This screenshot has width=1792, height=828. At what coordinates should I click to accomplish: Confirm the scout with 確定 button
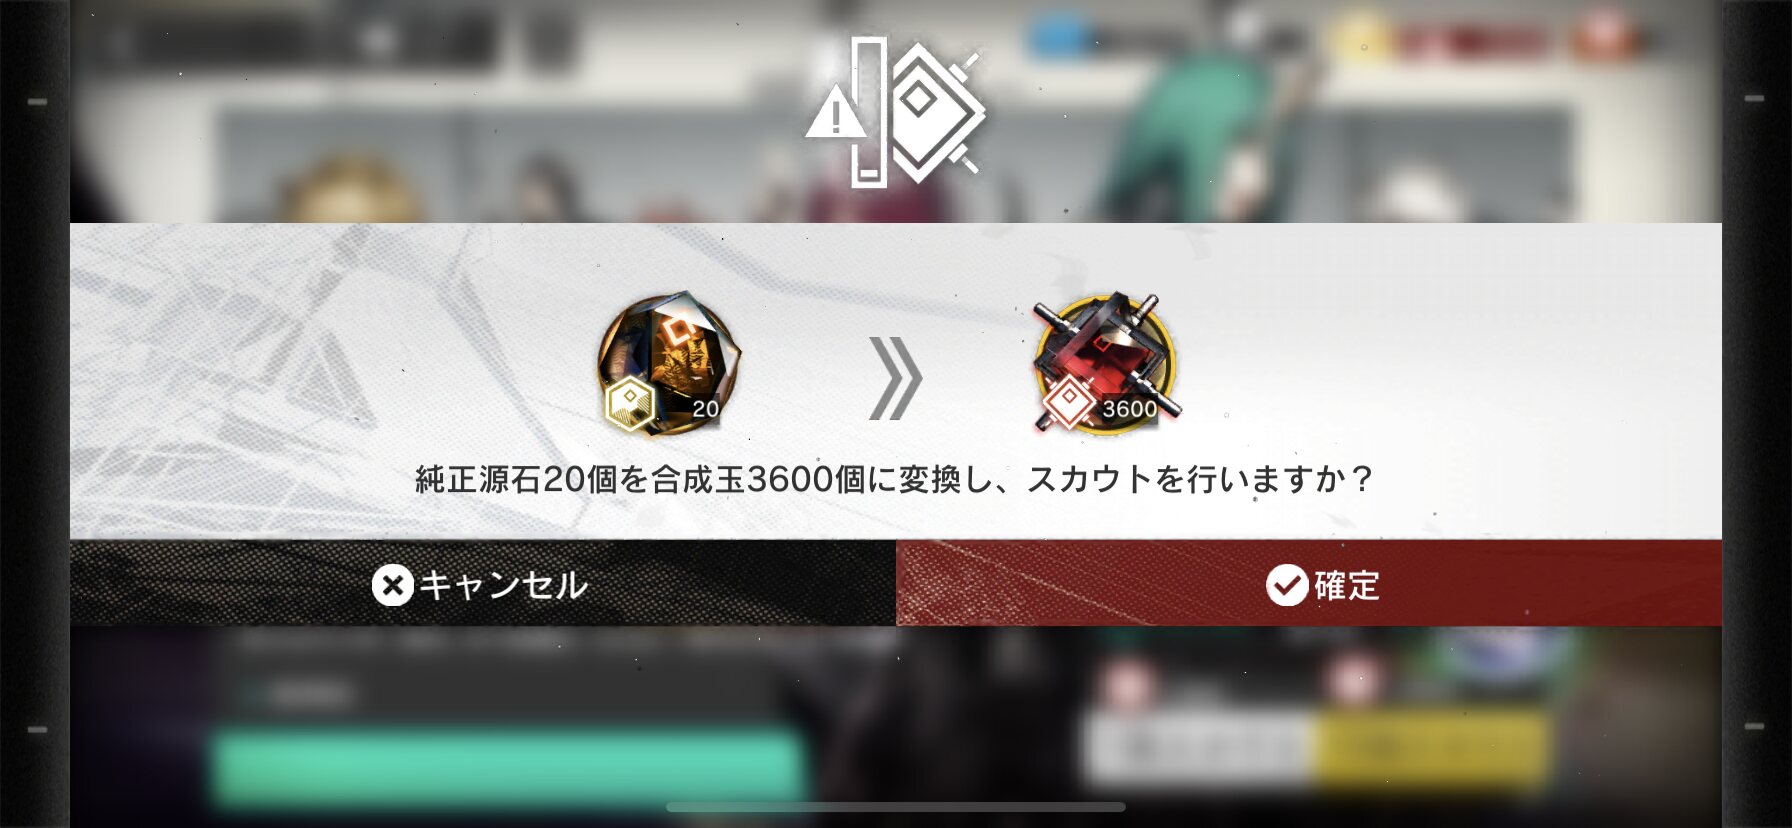[x=1309, y=583]
